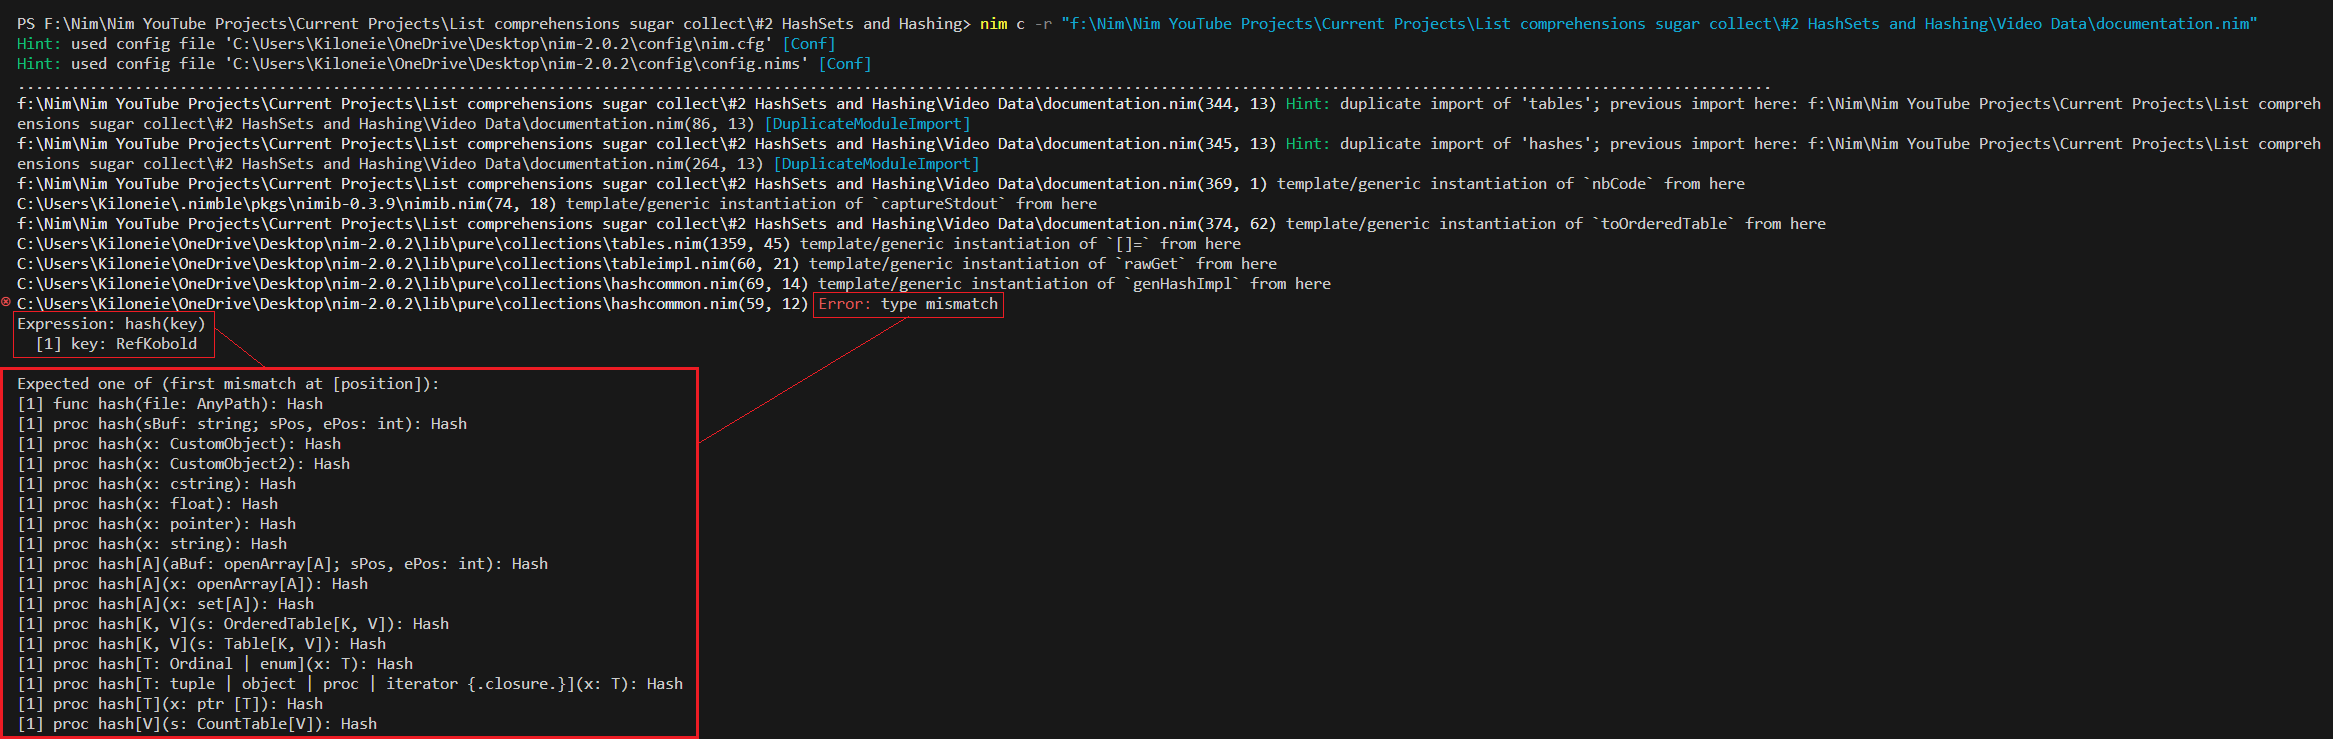
Task: Click the '[1] key: RefKobold' line
Action: (116, 344)
